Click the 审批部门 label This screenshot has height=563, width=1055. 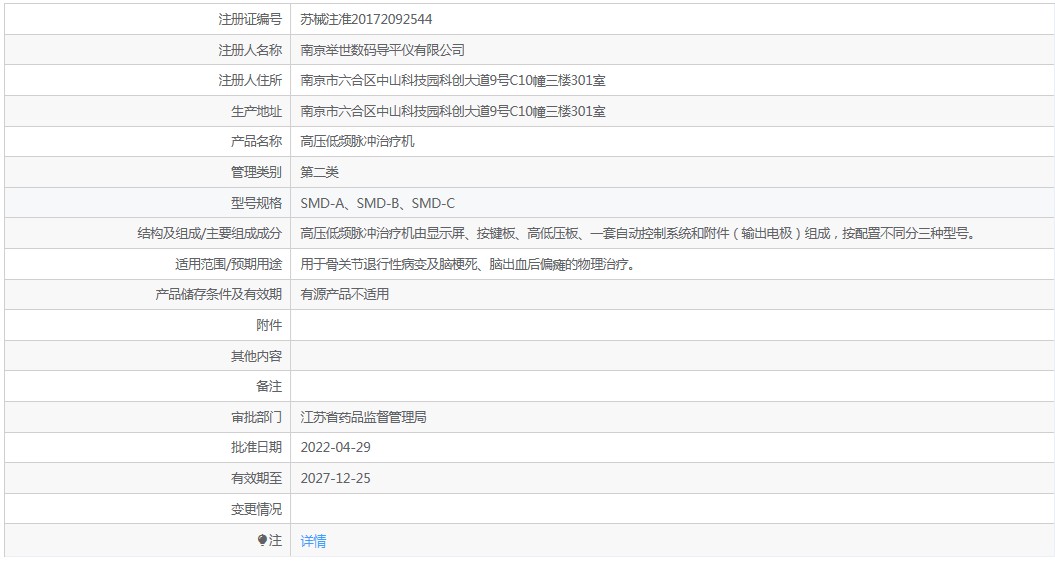(x=256, y=418)
